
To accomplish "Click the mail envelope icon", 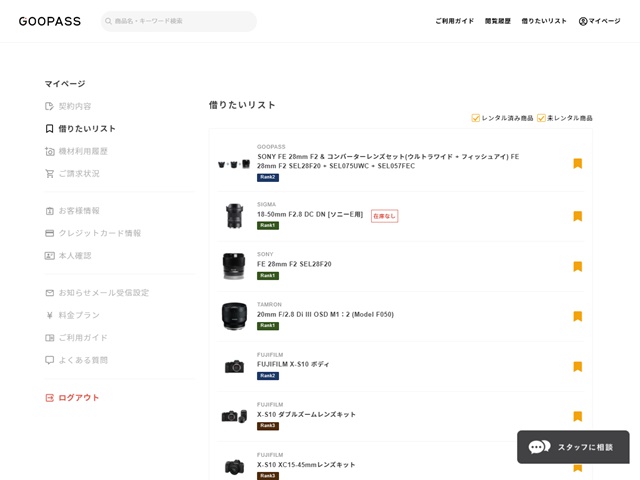I will [x=49, y=293].
